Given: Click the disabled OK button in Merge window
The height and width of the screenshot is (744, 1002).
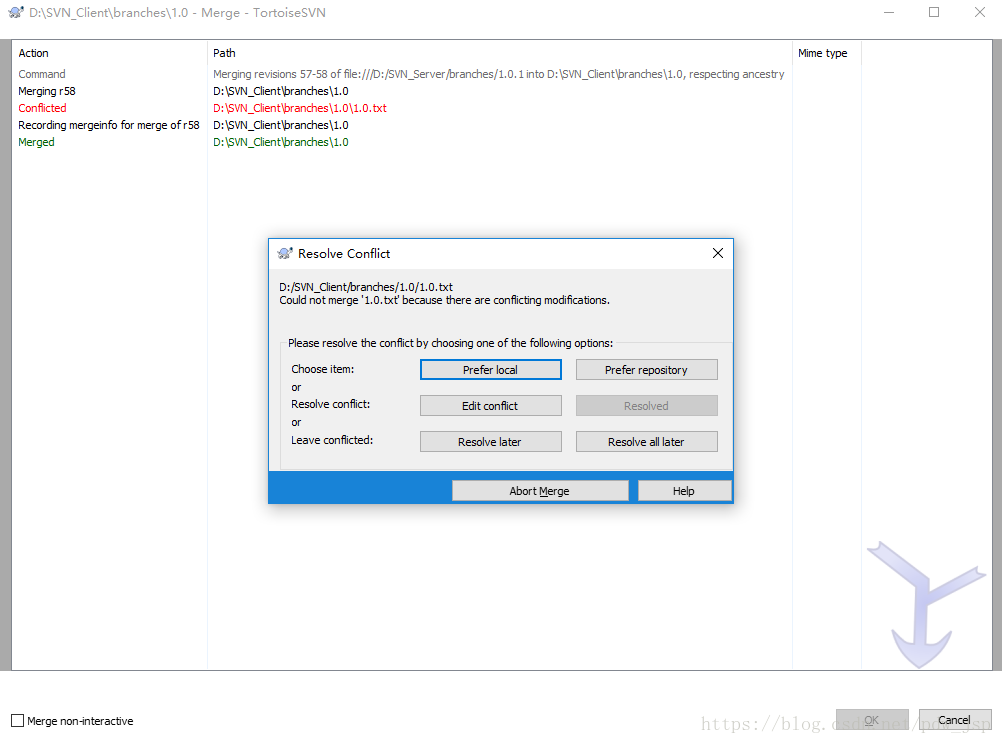Looking at the screenshot, I should (872, 720).
